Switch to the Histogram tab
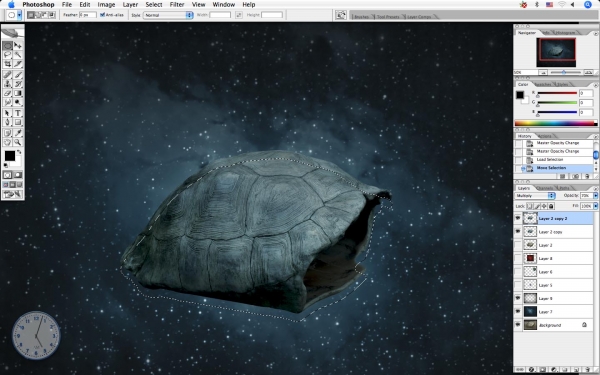Viewport: 600px width, 375px height. (x=565, y=33)
